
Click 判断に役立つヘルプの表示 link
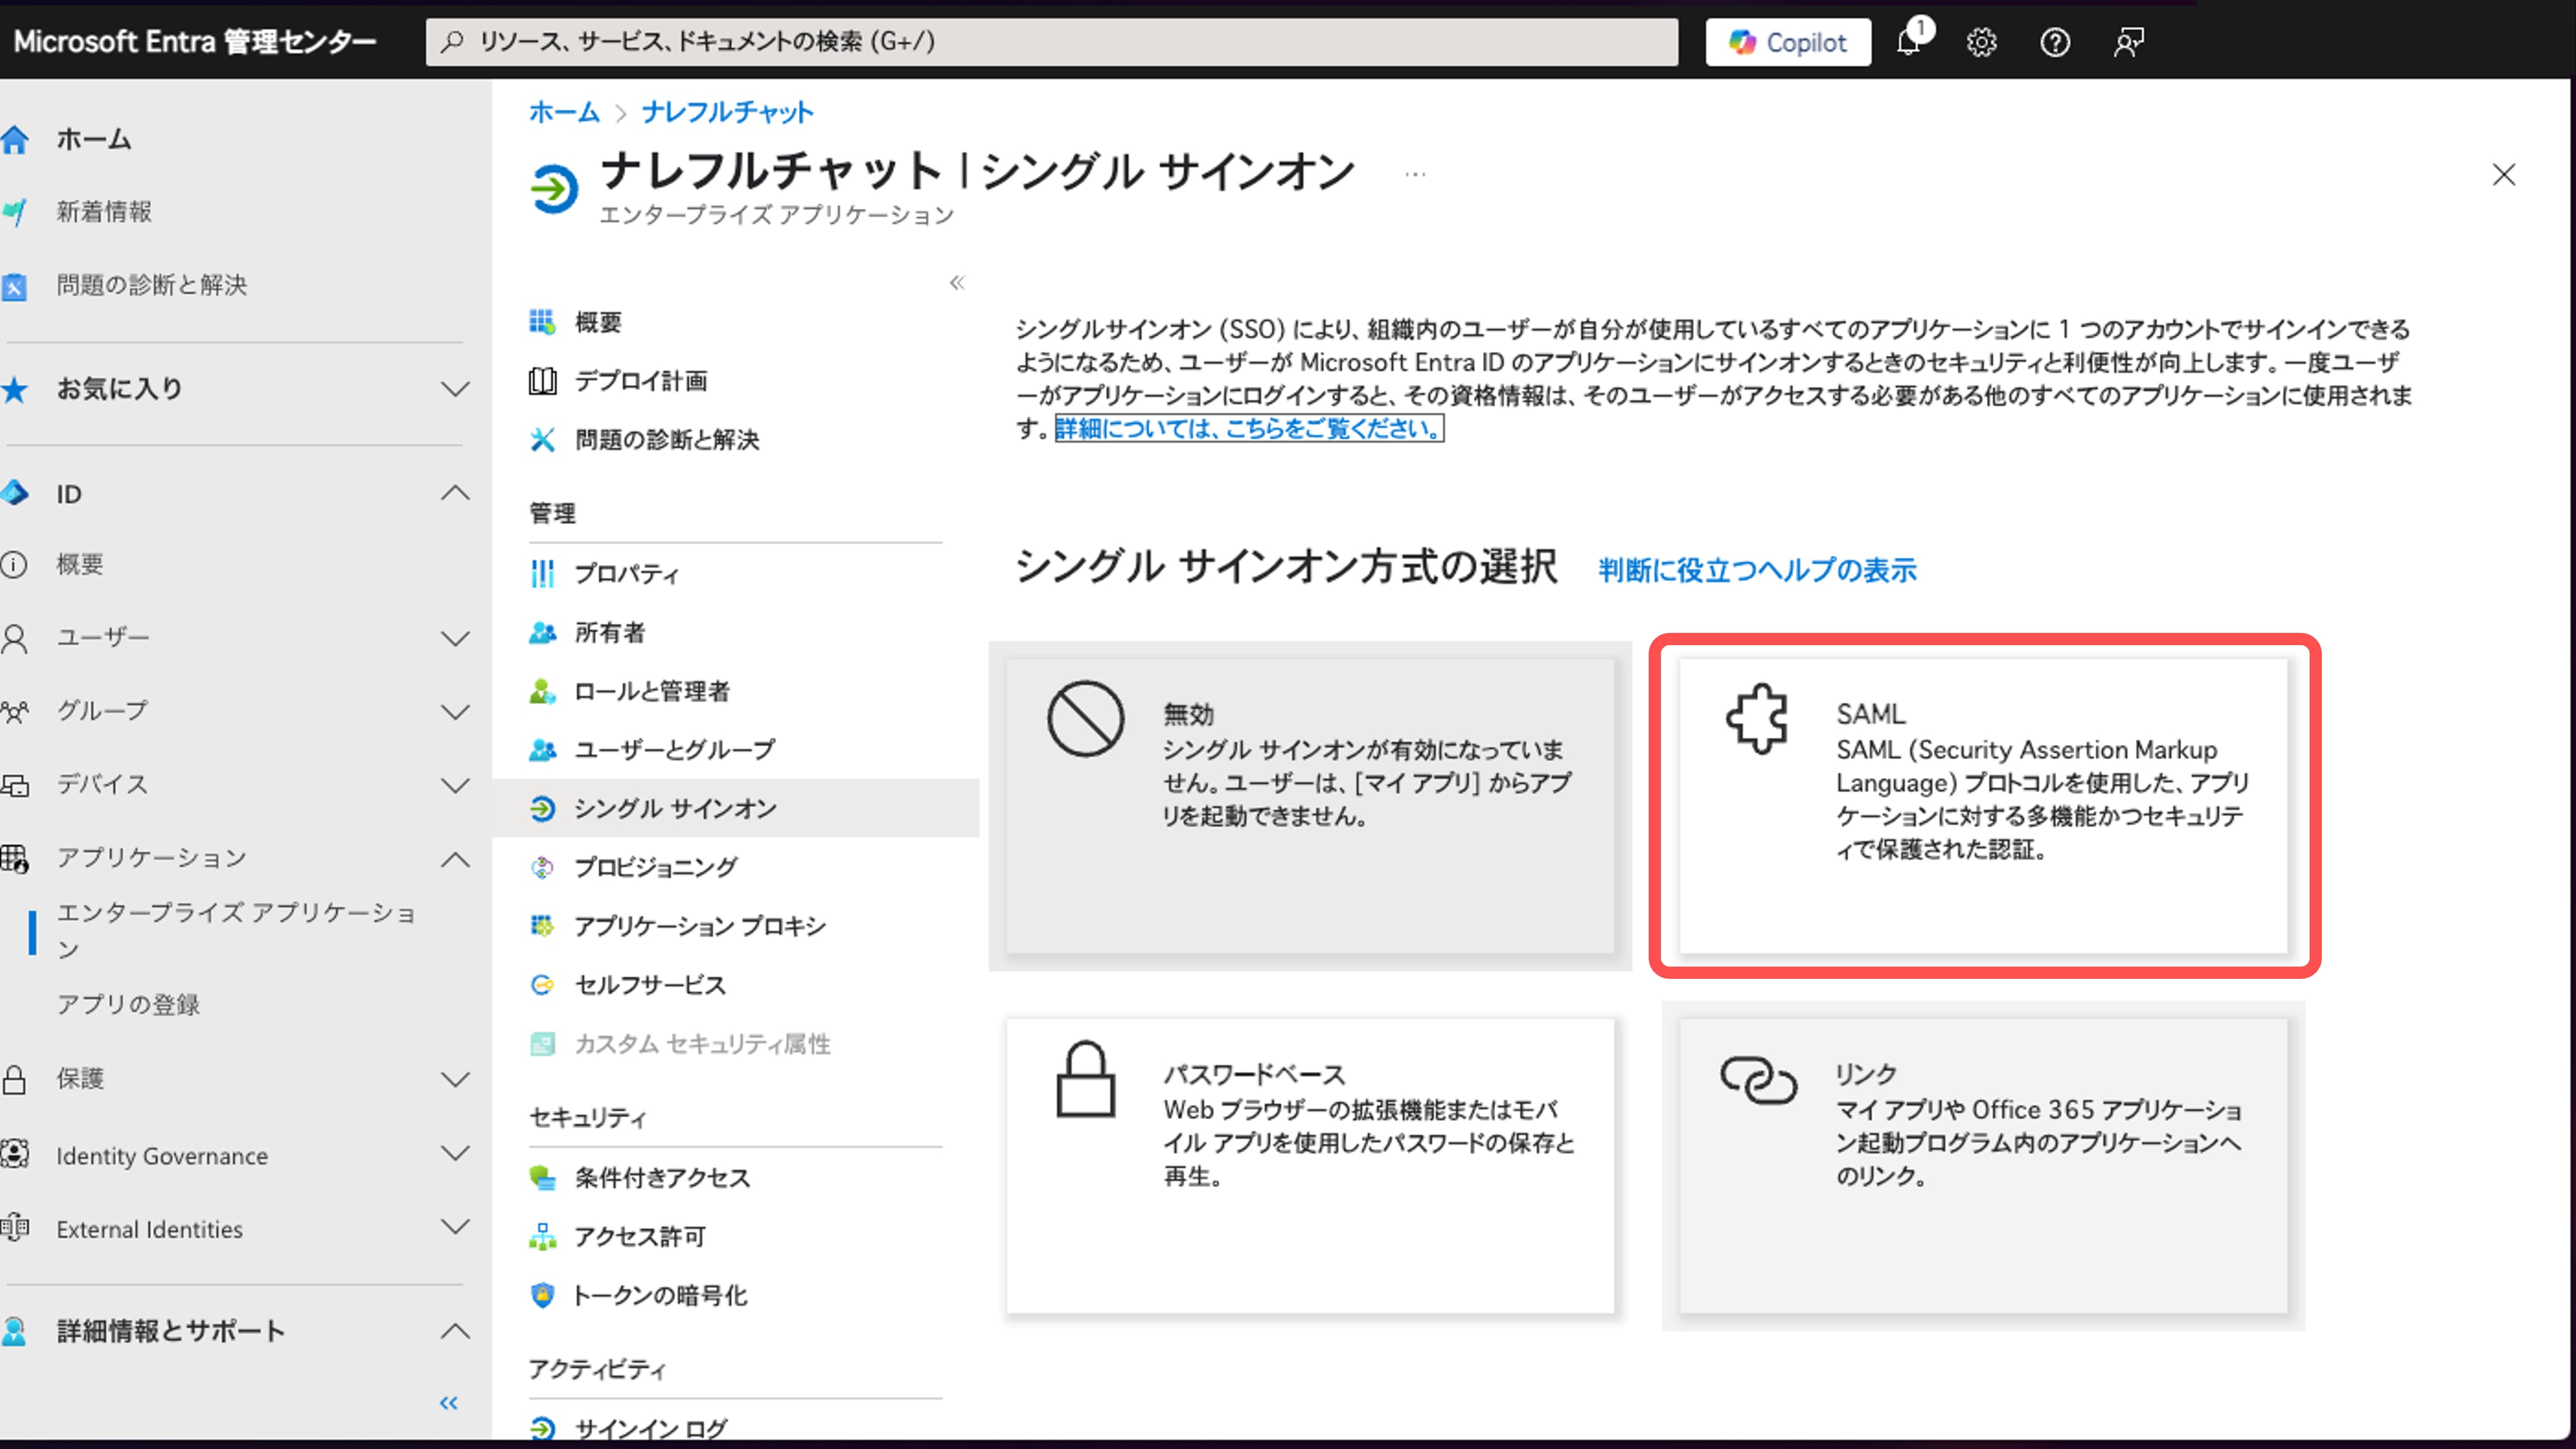(1757, 570)
